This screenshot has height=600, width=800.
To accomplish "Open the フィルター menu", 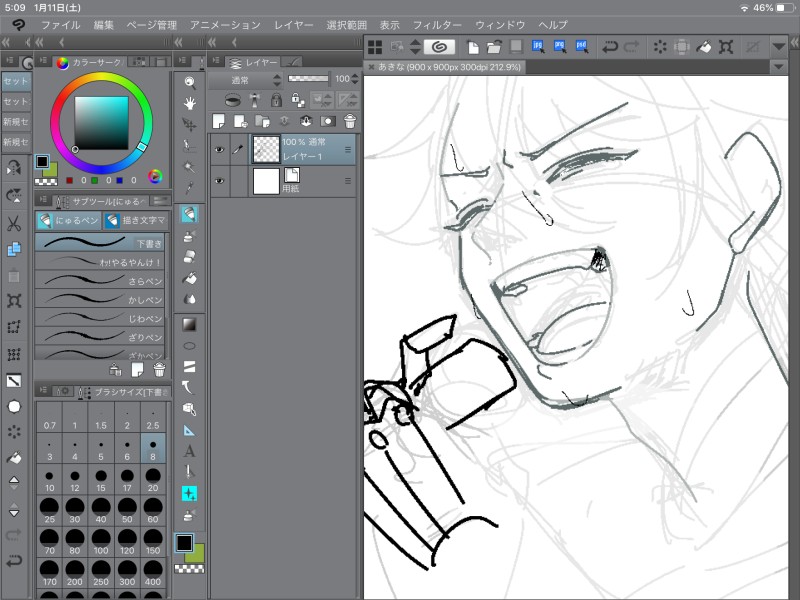I will tap(437, 24).
